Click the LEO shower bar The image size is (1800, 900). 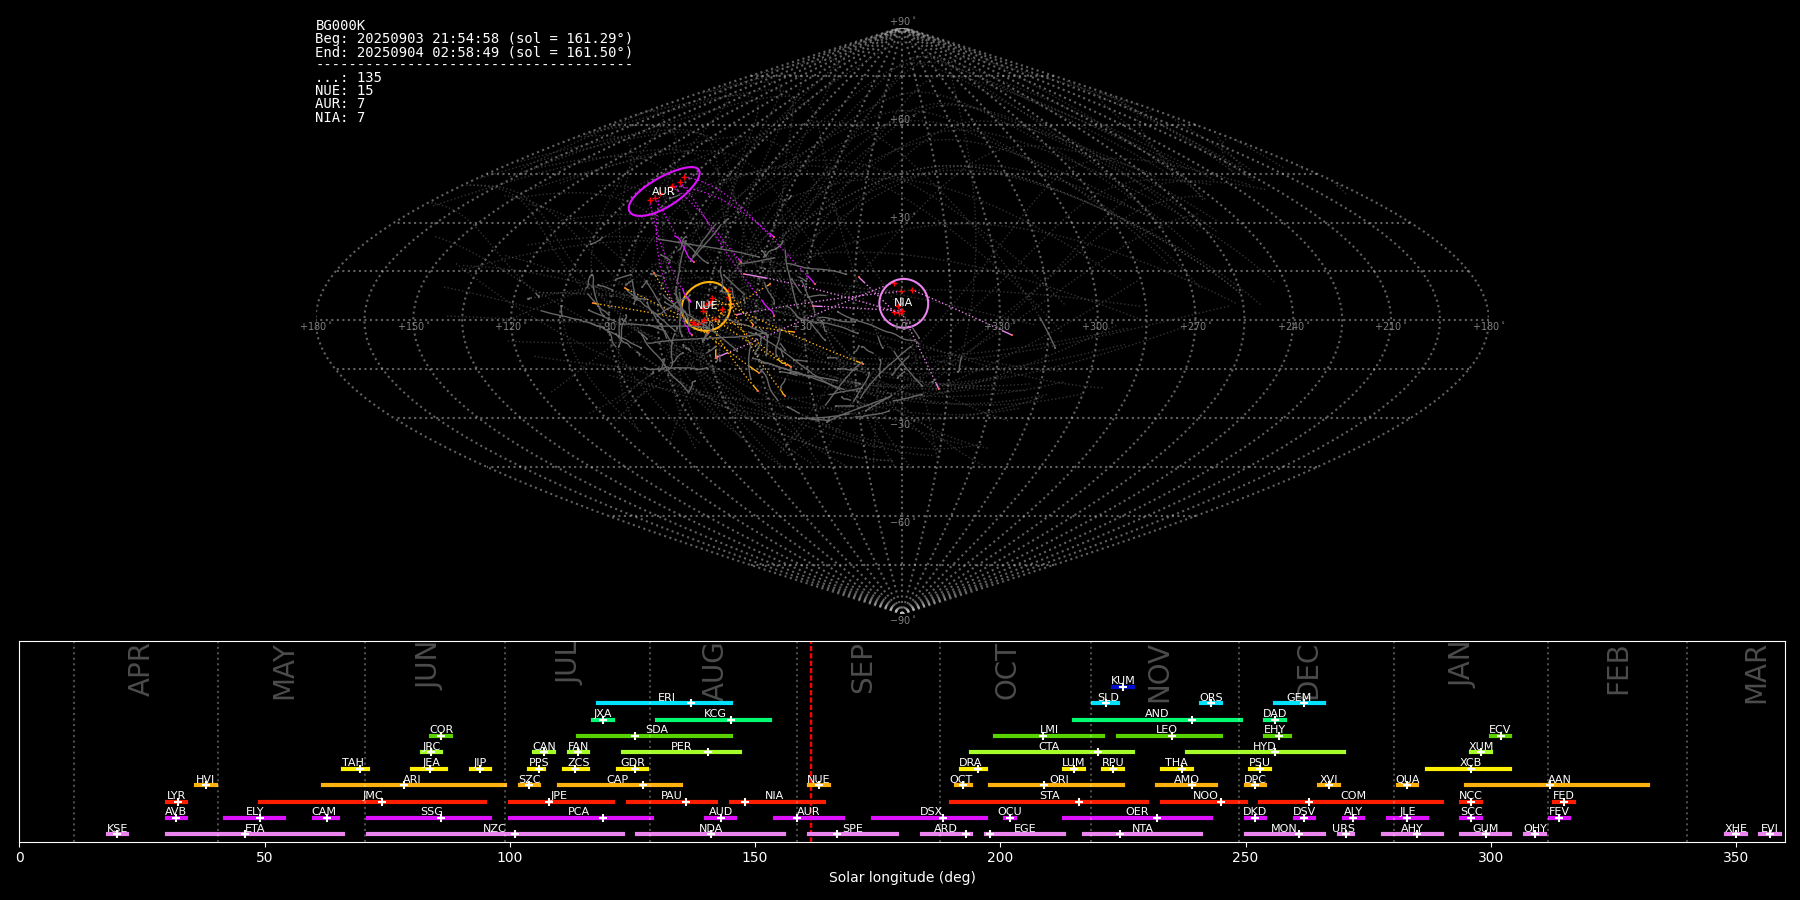(x=1169, y=736)
